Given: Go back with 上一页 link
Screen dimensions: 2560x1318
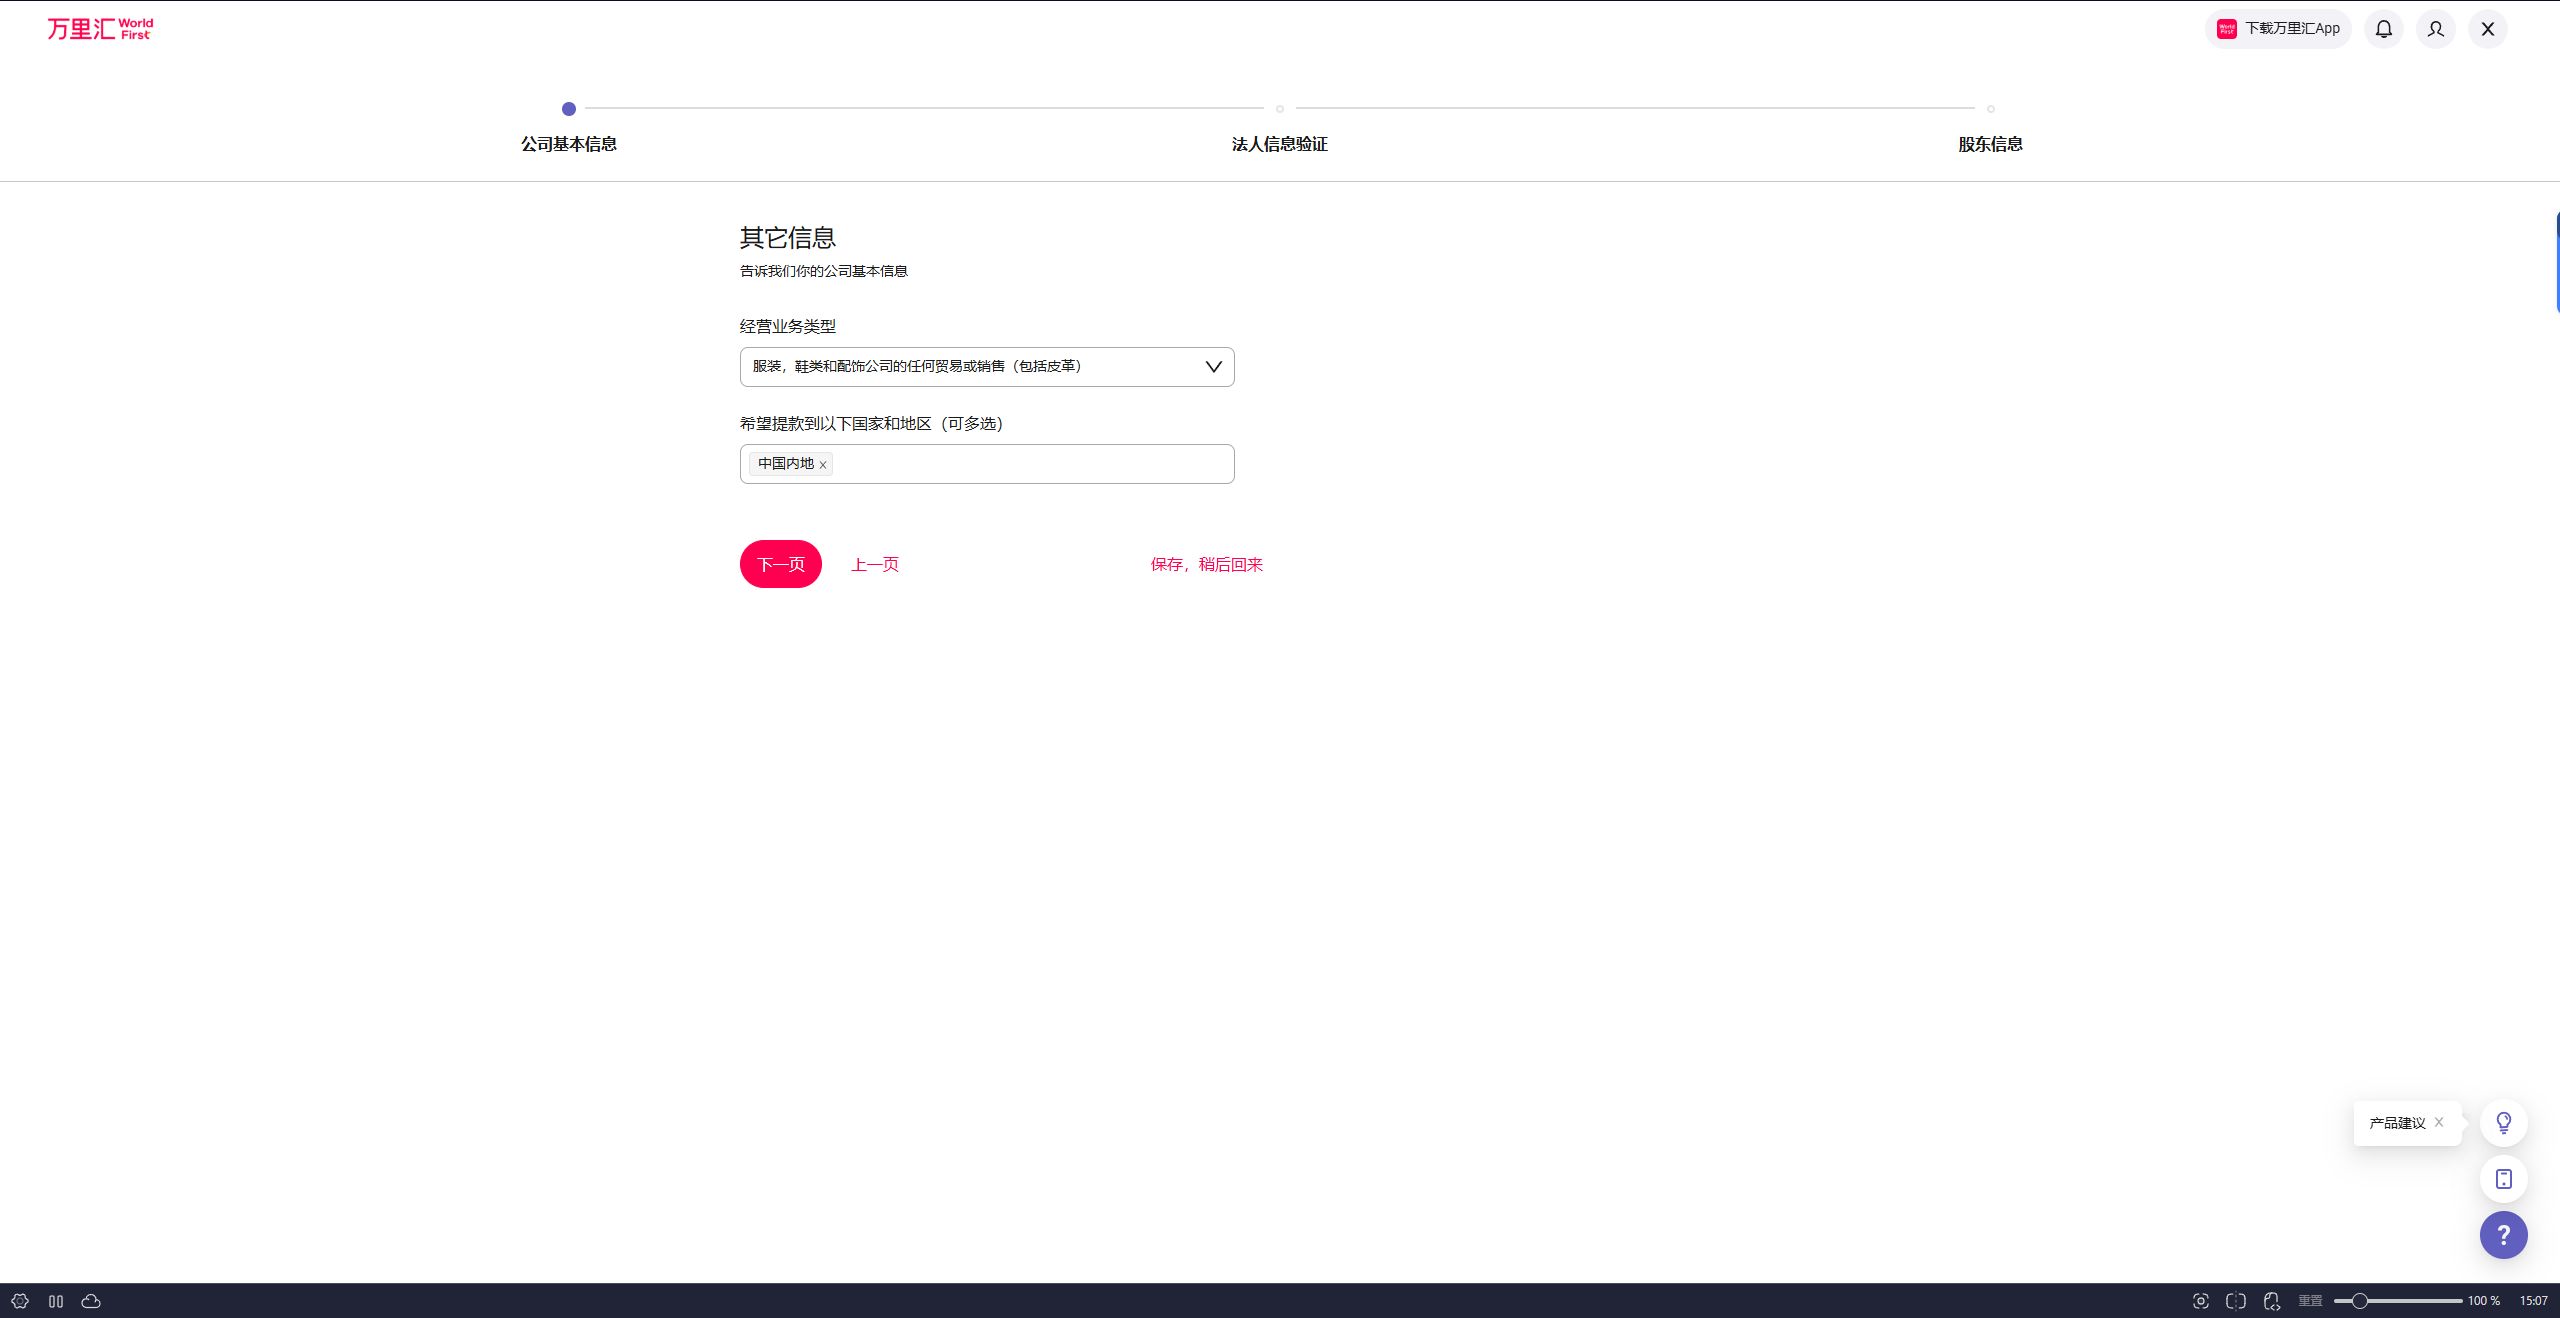Looking at the screenshot, I should (x=875, y=565).
